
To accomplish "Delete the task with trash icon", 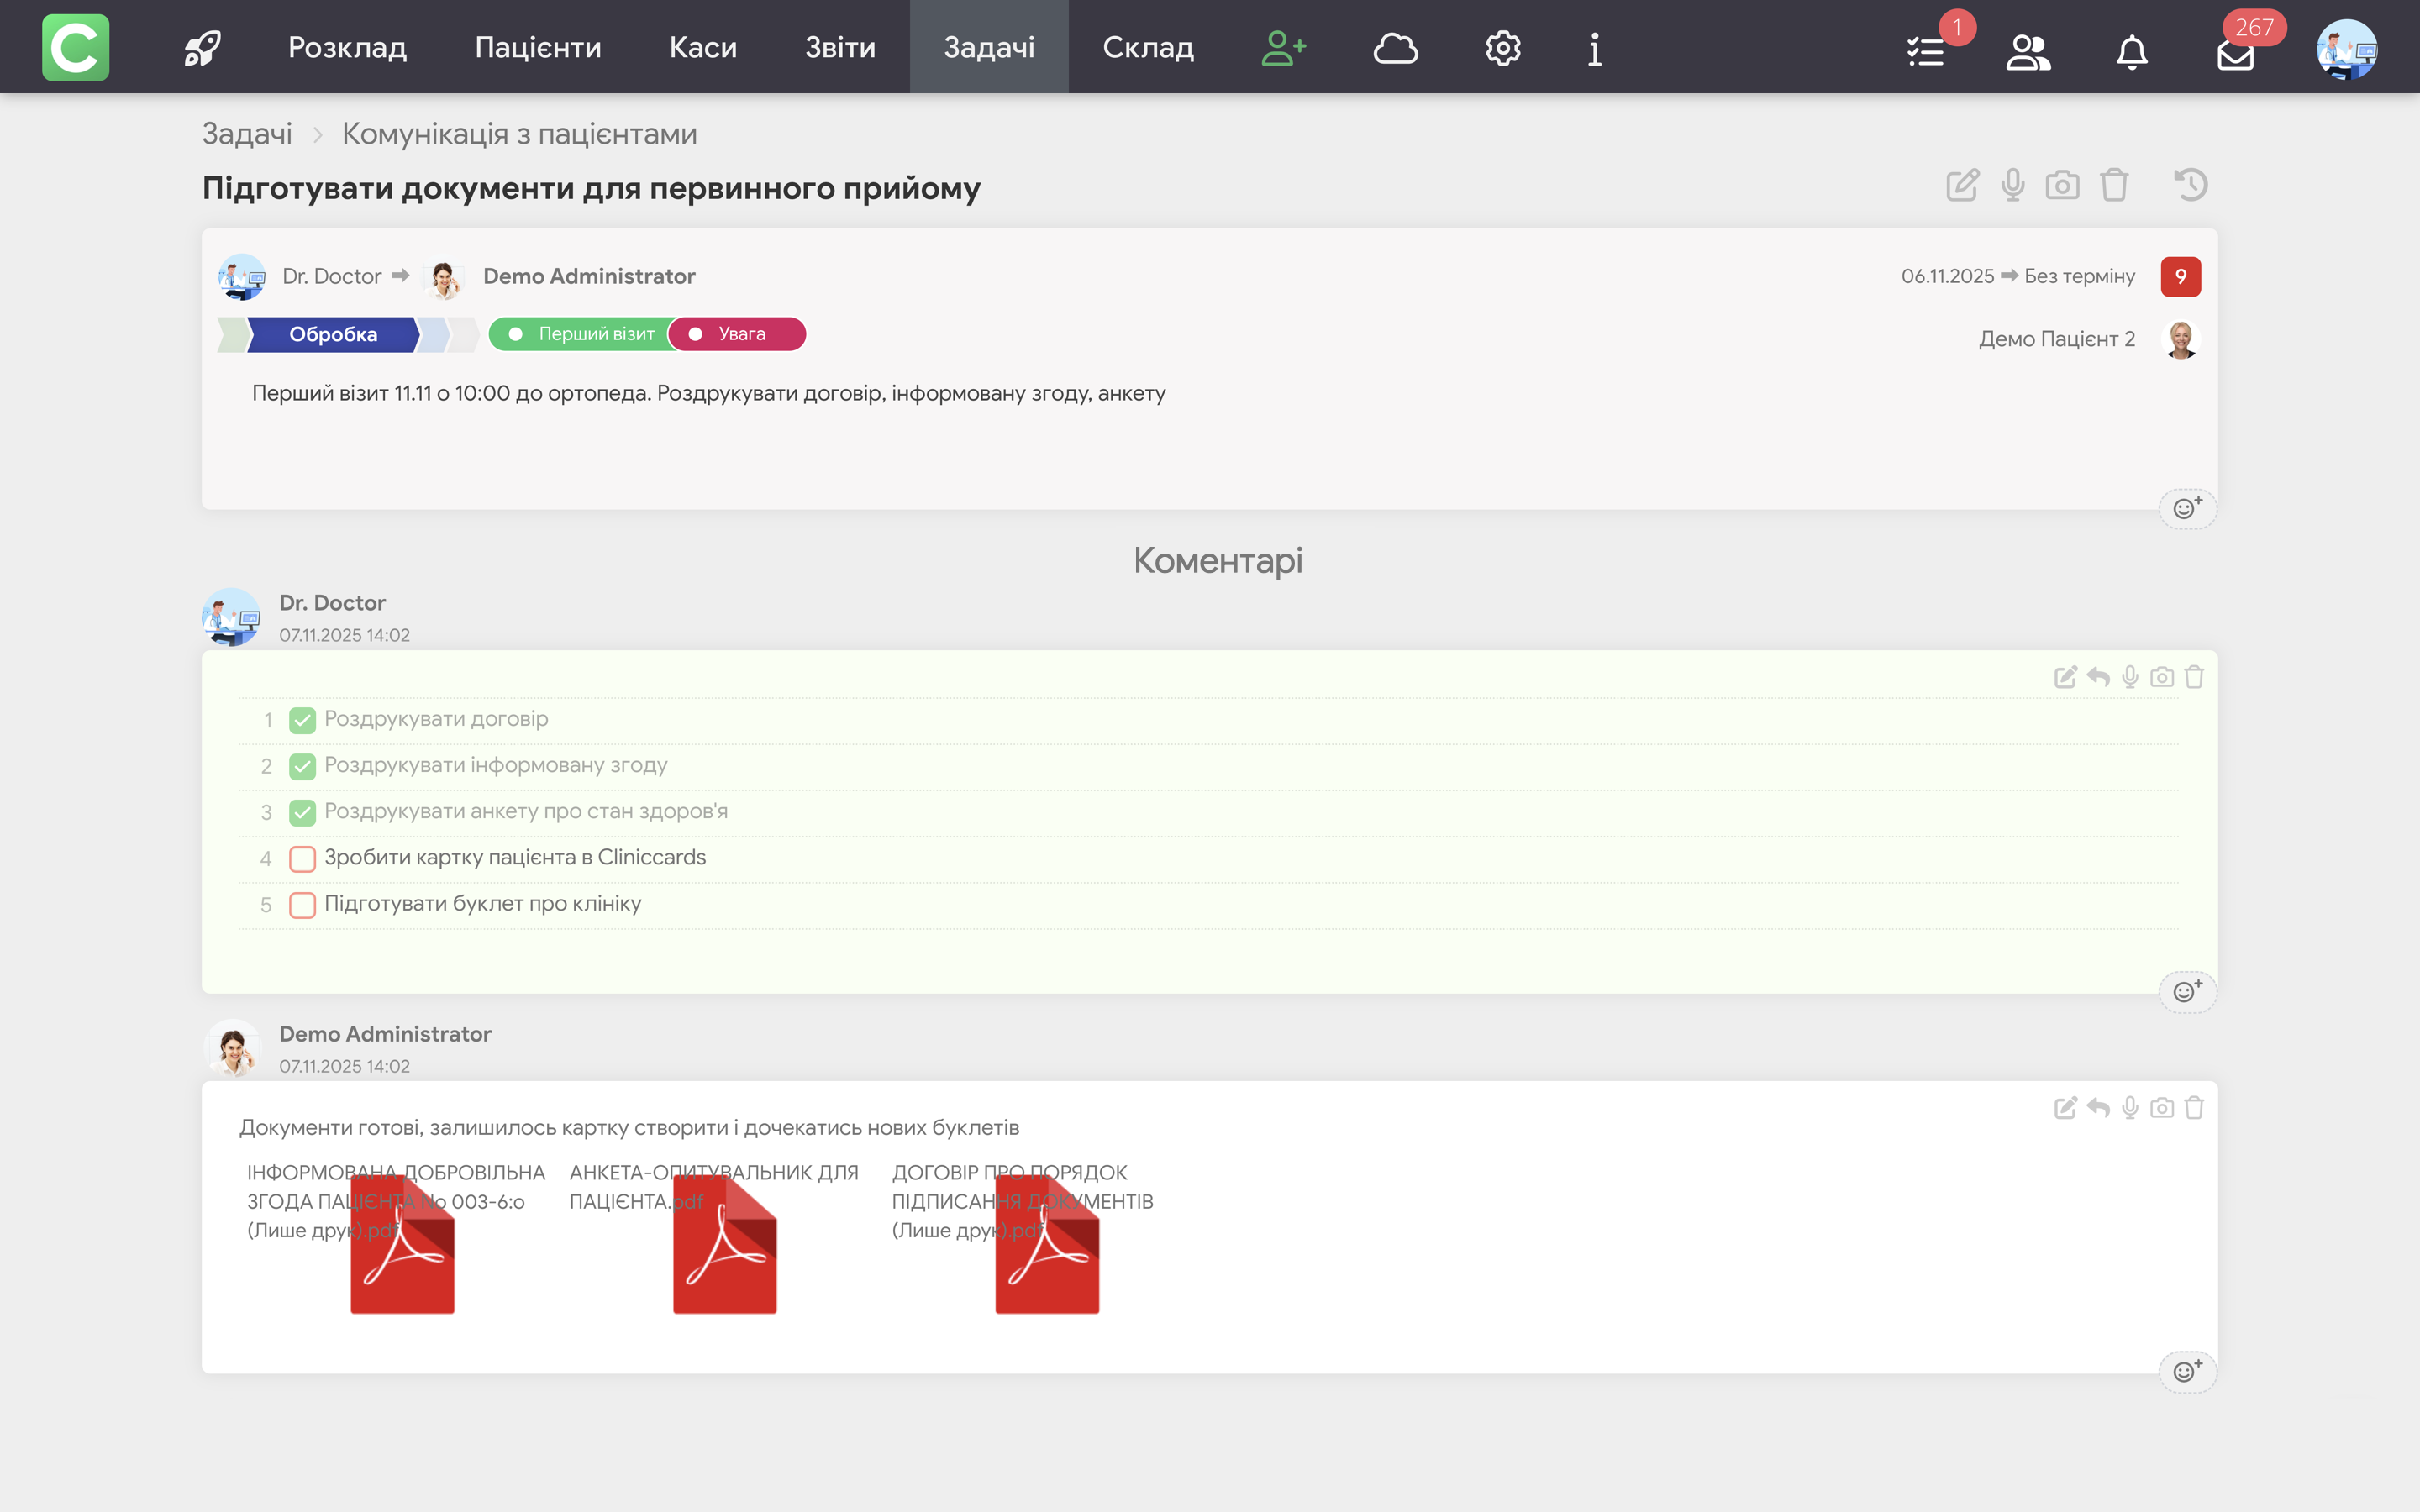I will 2114,185.
